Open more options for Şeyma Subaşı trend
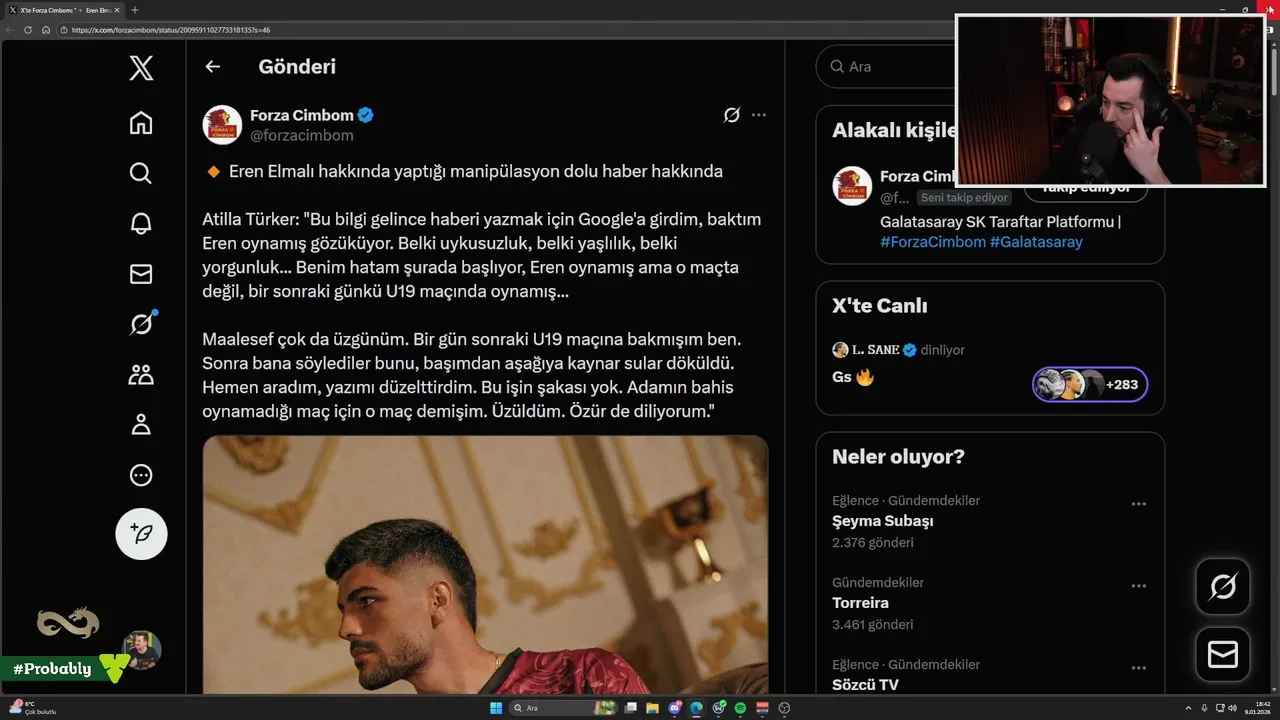This screenshot has width=1280, height=720. (1138, 504)
